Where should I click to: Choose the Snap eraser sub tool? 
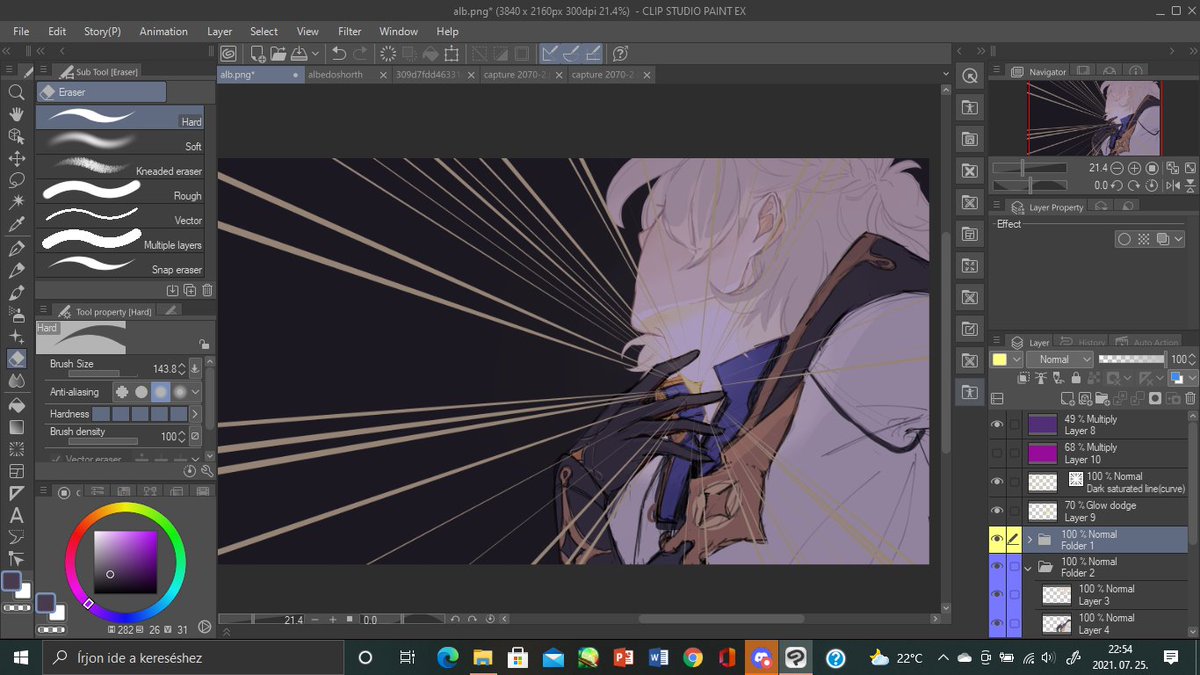(120, 265)
